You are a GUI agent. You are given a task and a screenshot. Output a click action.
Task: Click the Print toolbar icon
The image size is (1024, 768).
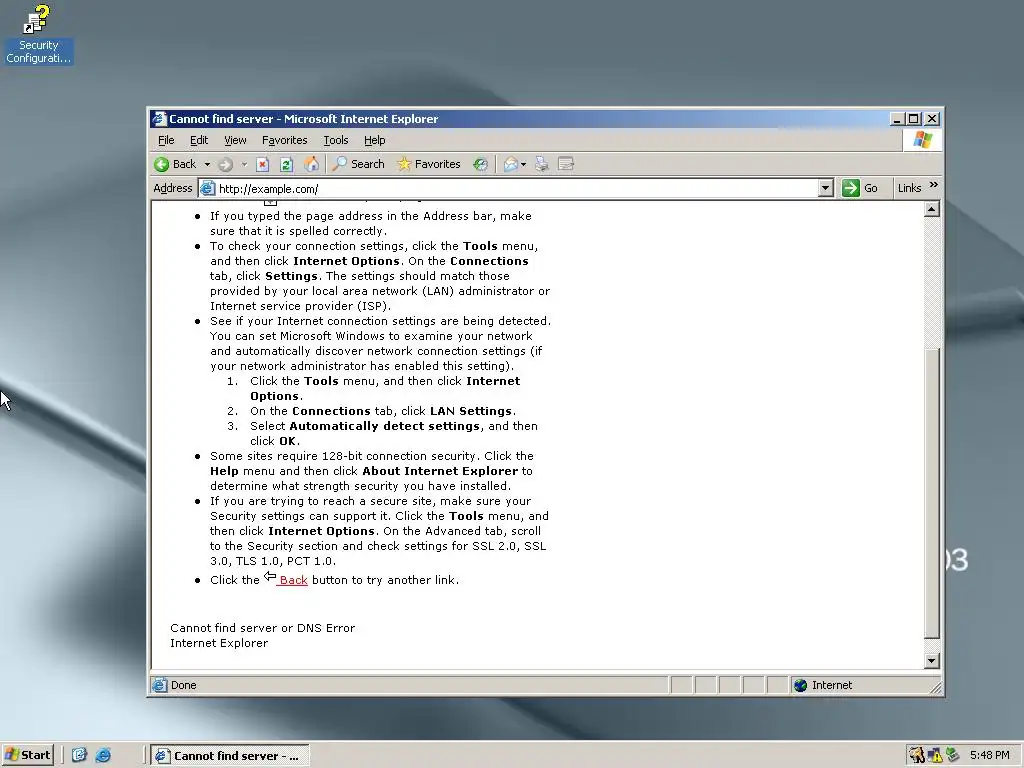[541, 165]
